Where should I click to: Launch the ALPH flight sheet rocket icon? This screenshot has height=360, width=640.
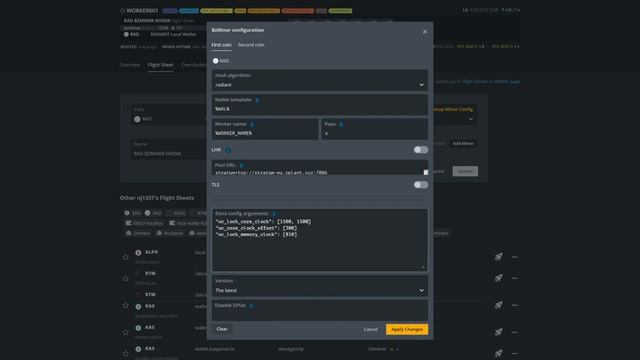[x=498, y=257]
